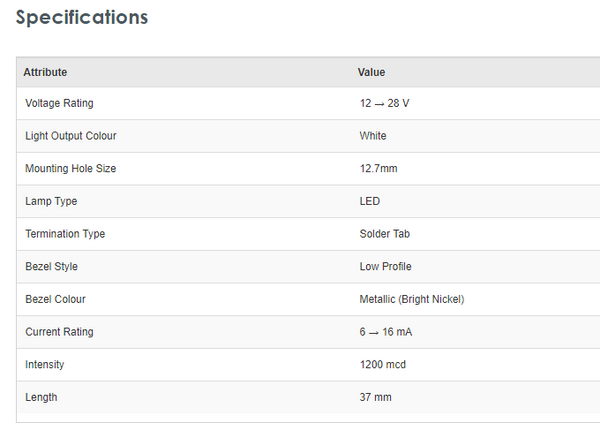The image size is (600, 423).
Task: Select the Mounting Hole Size label
Action: 70,169
